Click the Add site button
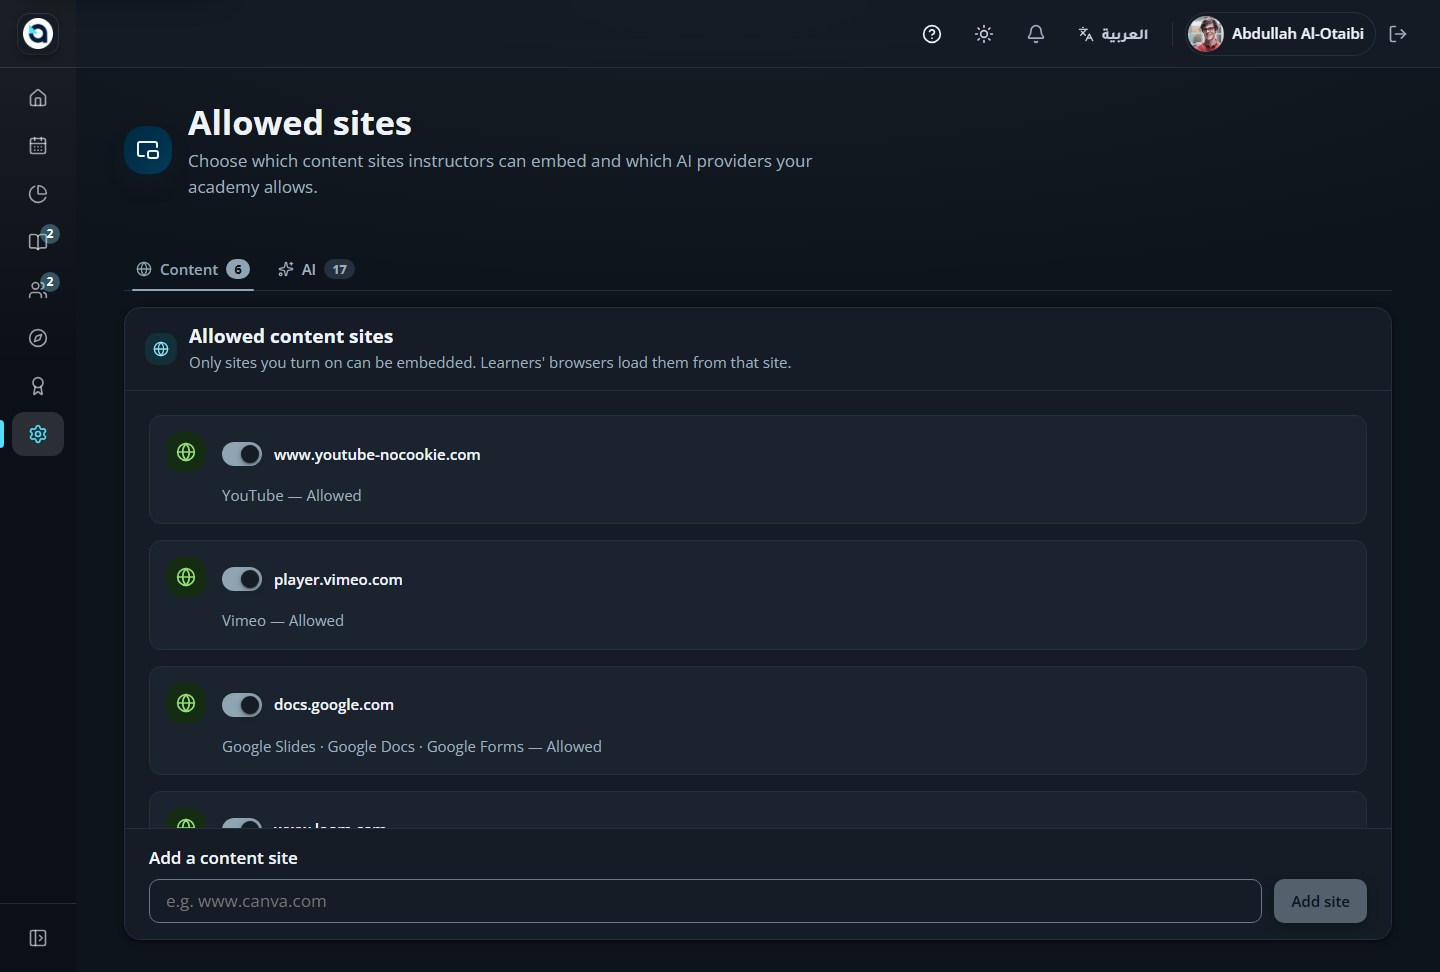This screenshot has width=1440, height=972. pyautogui.click(x=1320, y=901)
